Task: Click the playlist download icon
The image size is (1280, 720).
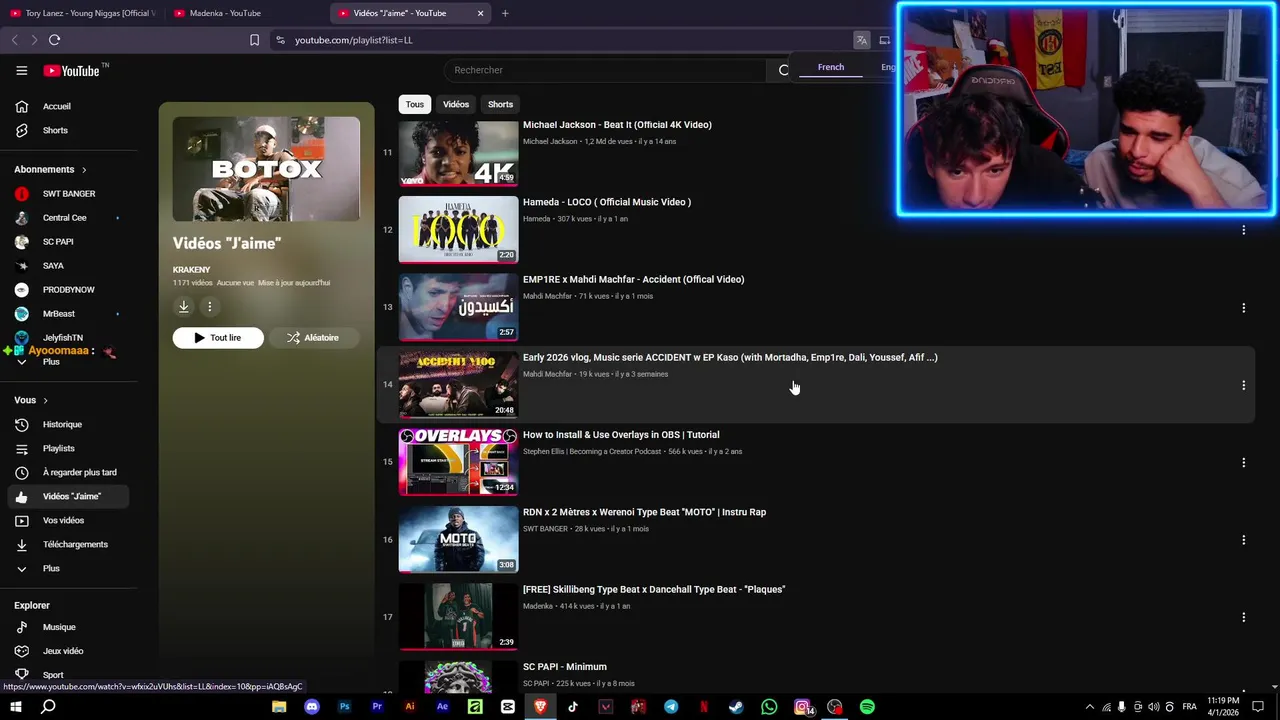Action: tap(183, 307)
